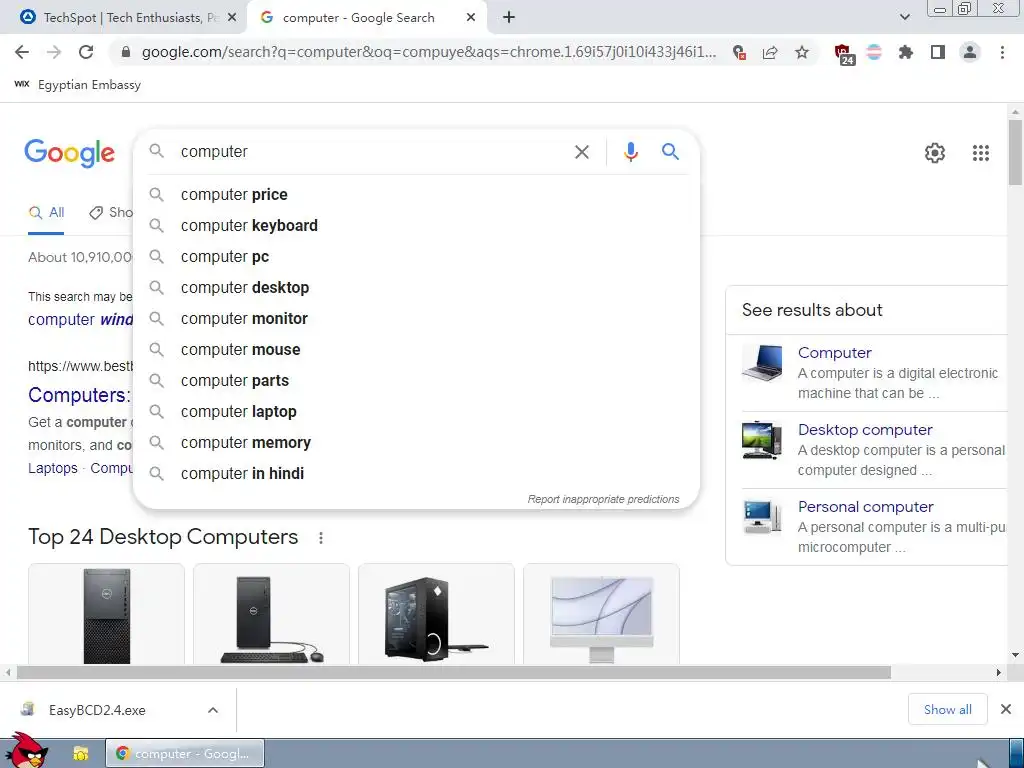Choose suggestion computer keyboard
This screenshot has width=1024, height=768.
pos(416,225)
